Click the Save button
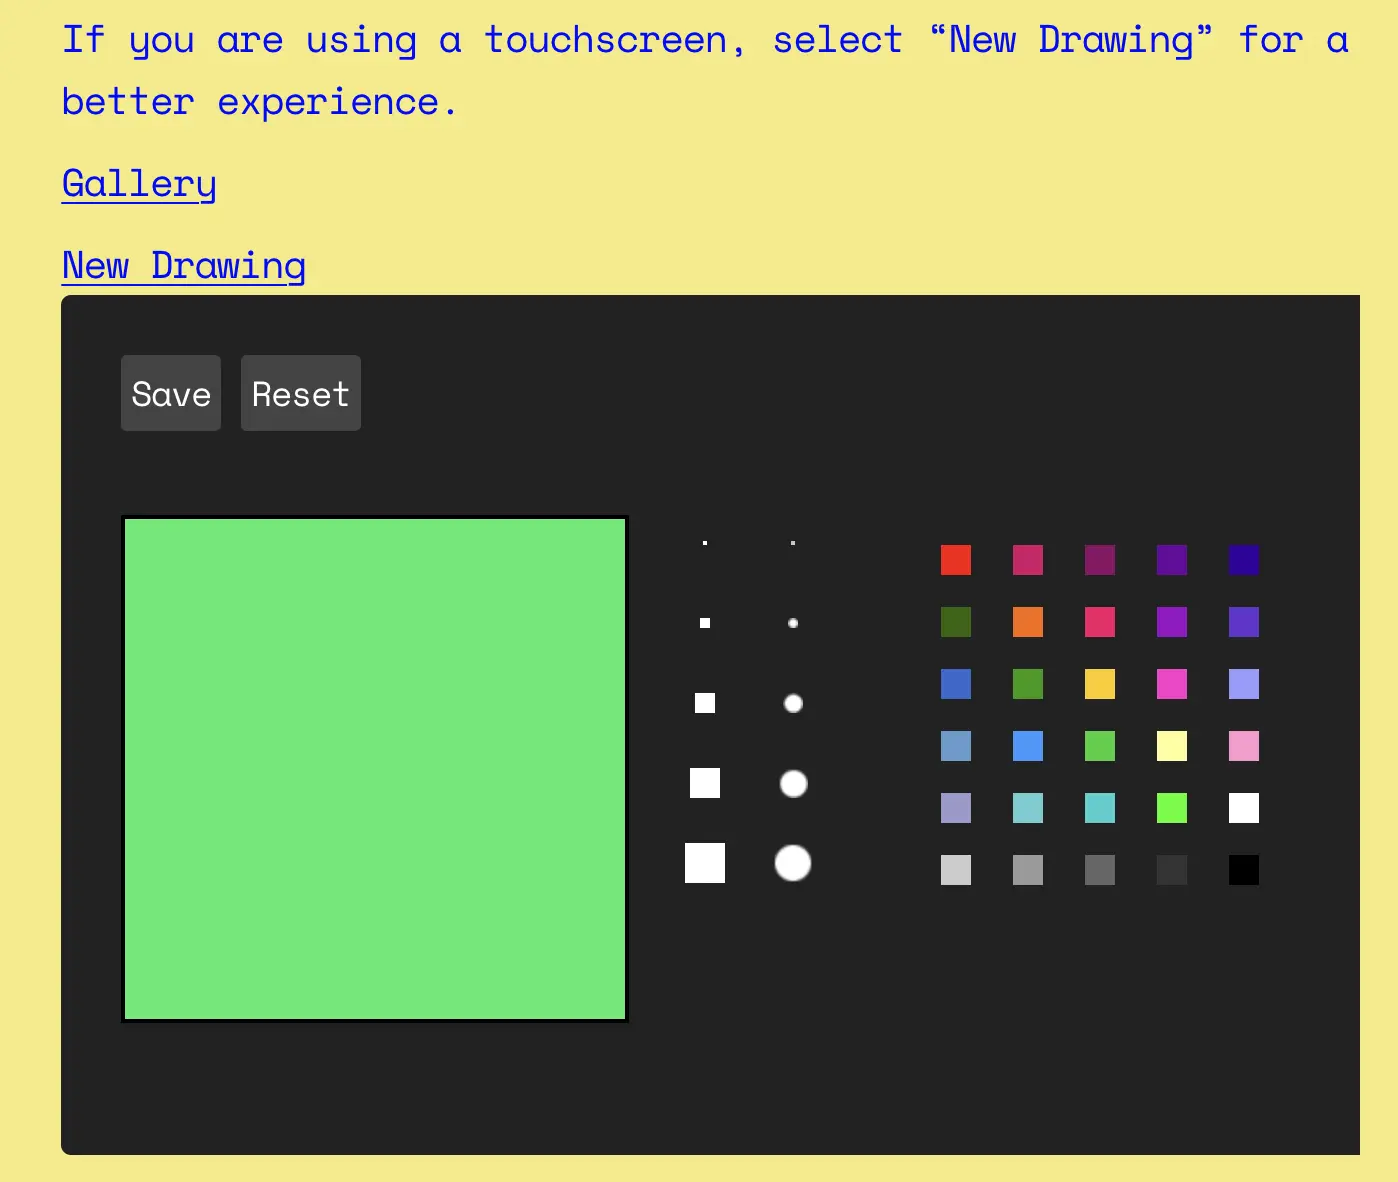 coord(170,393)
